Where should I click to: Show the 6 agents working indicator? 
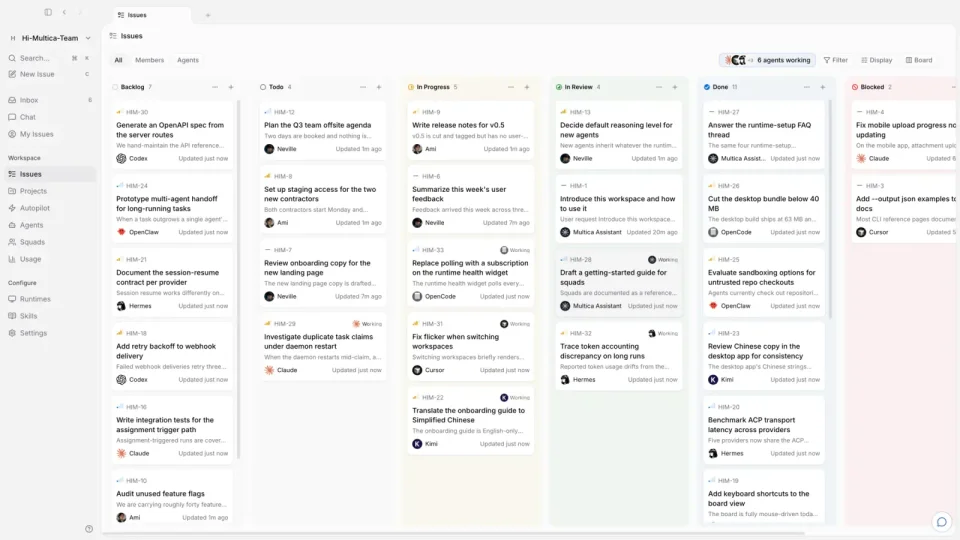(x=767, y=60)
